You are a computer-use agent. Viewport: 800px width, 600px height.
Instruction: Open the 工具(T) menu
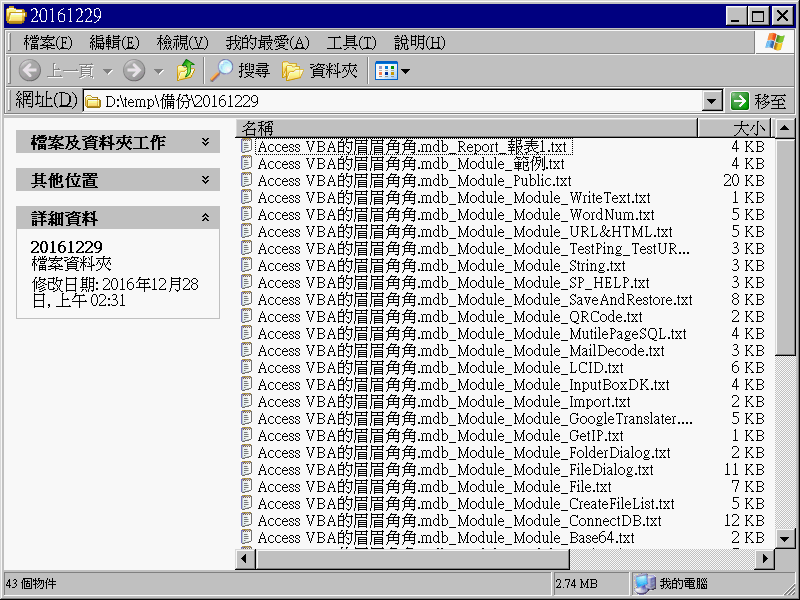(x=352, y=43)
